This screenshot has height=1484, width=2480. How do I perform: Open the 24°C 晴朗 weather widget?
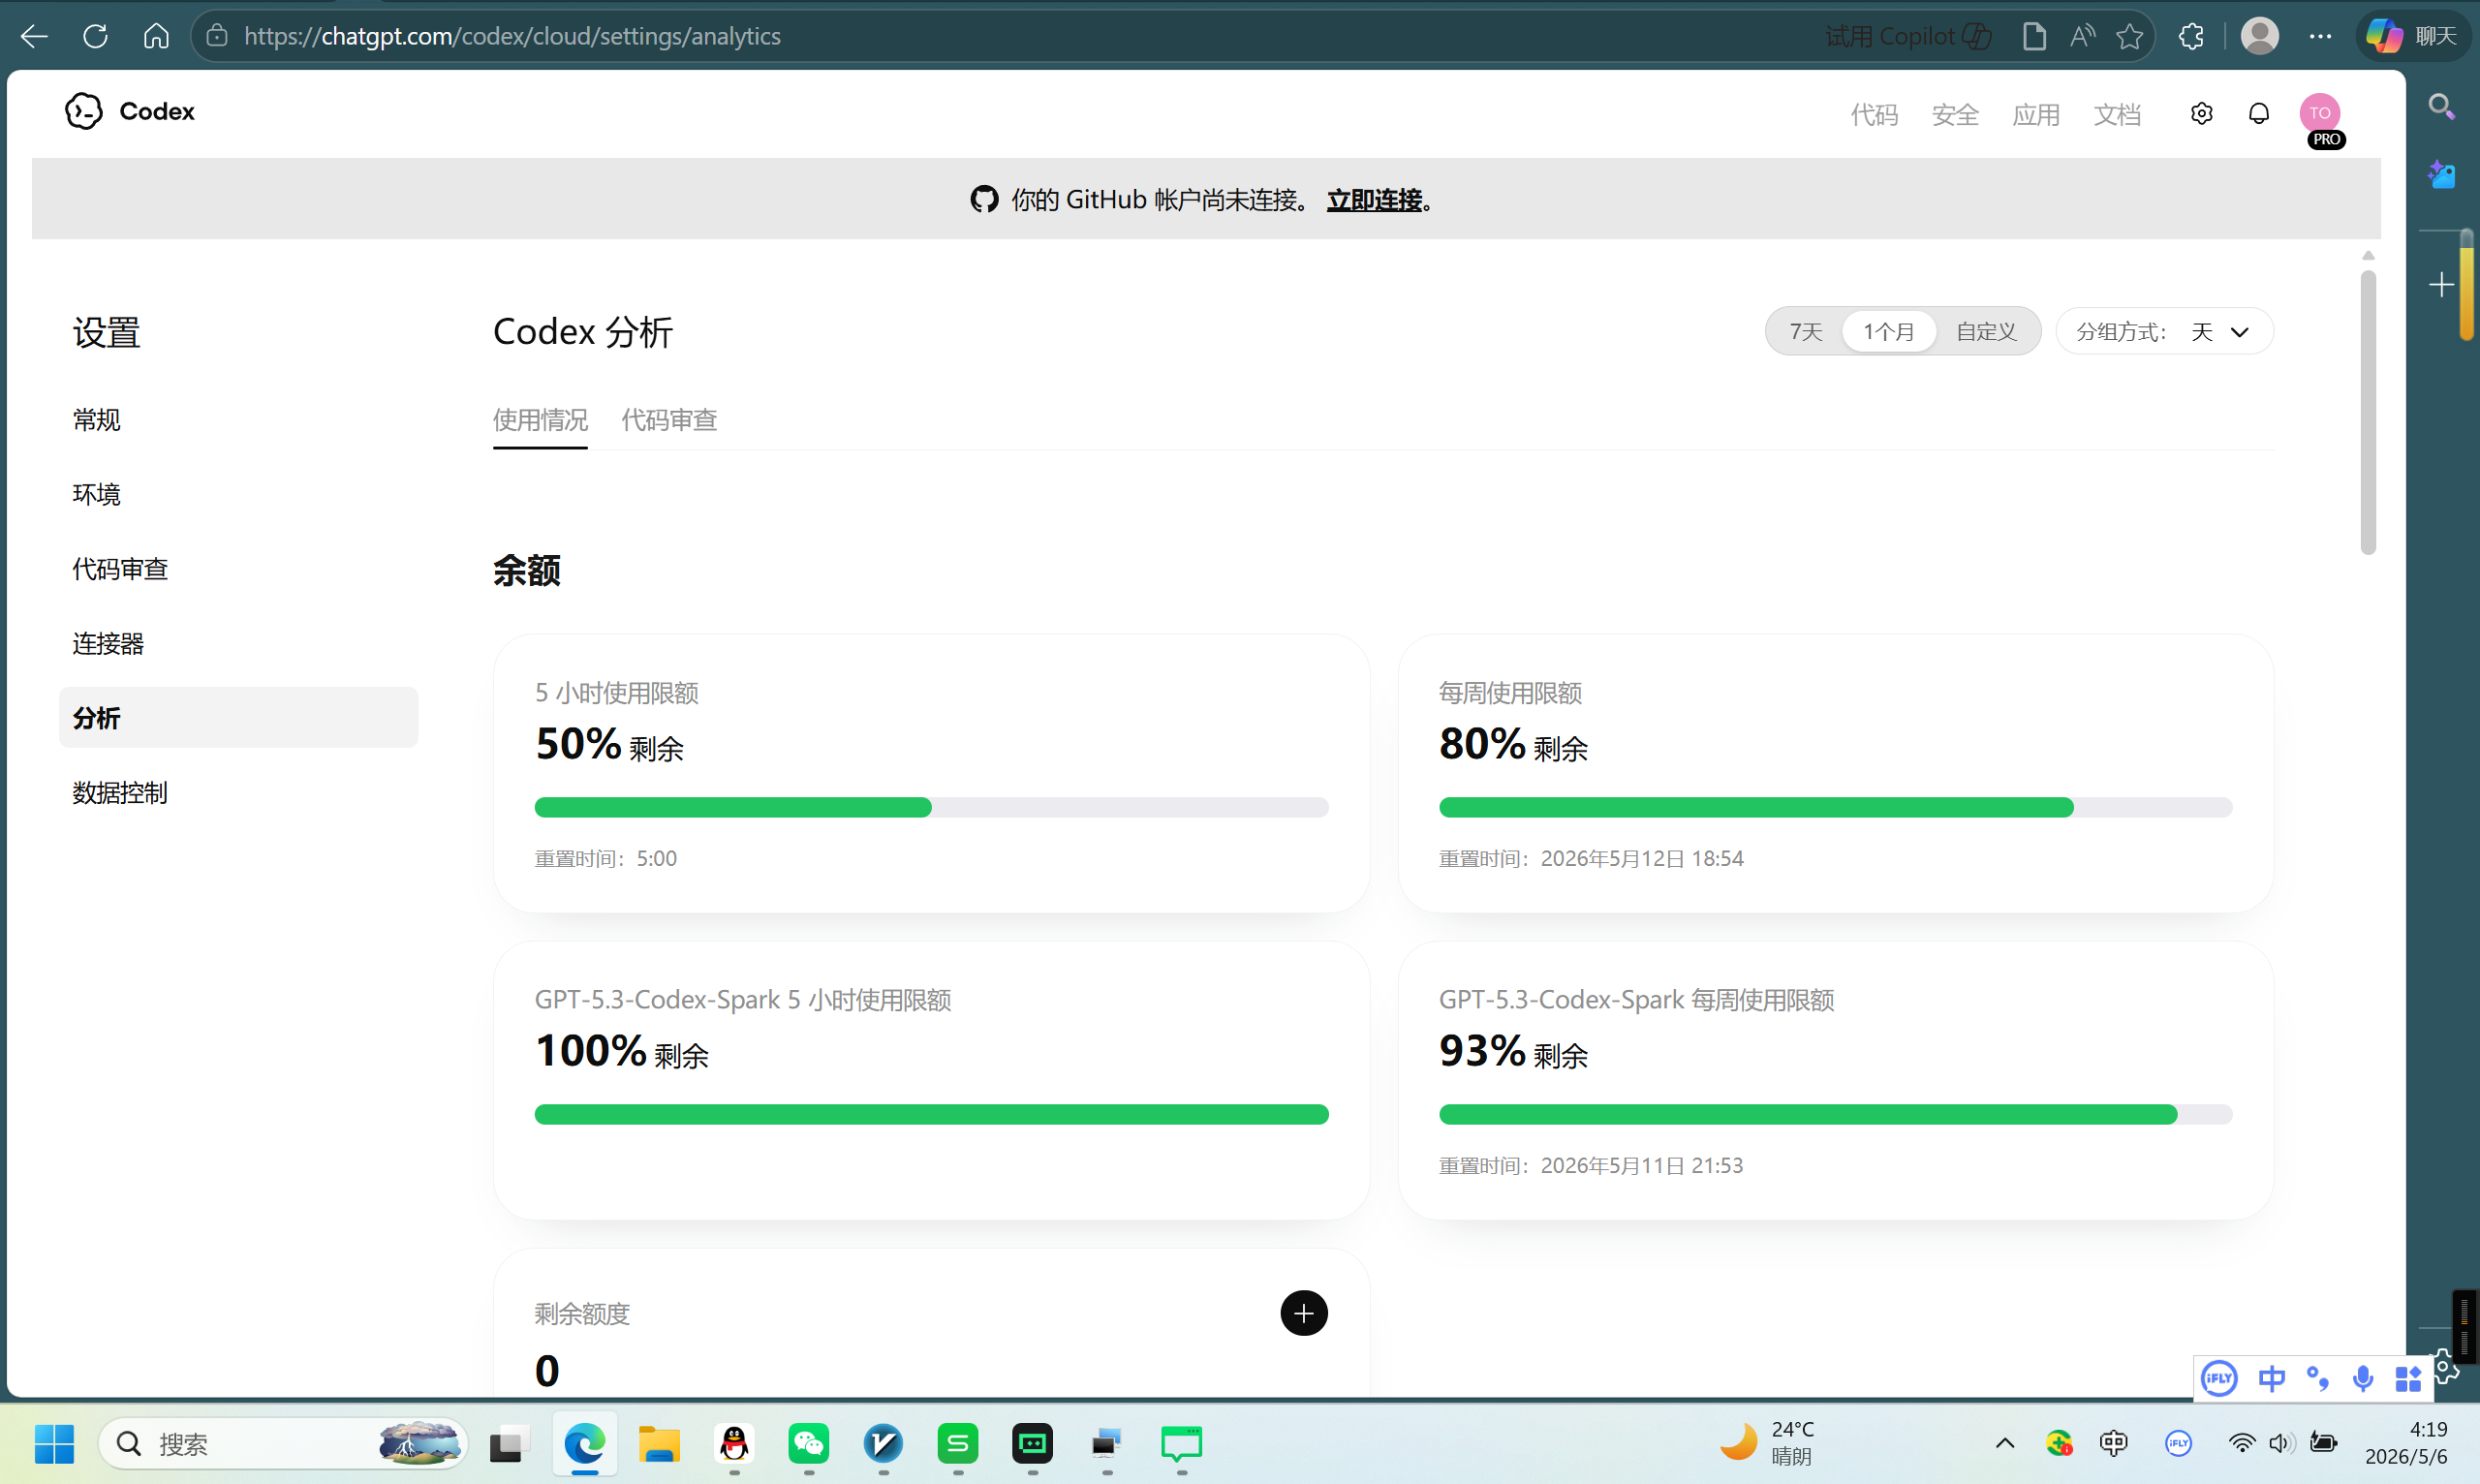click(x=1768, y=1443)
